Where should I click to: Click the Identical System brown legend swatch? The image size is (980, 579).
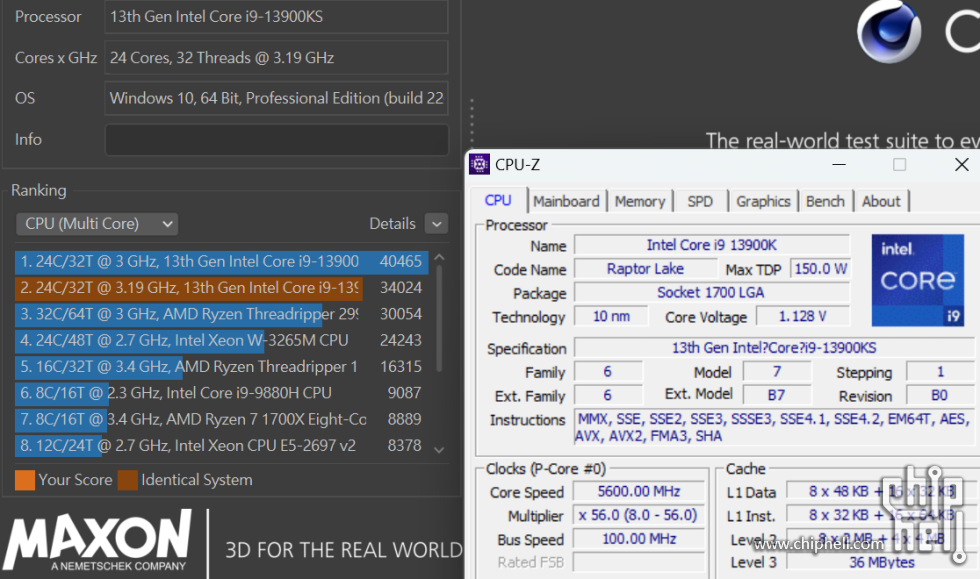pos(128,480)
